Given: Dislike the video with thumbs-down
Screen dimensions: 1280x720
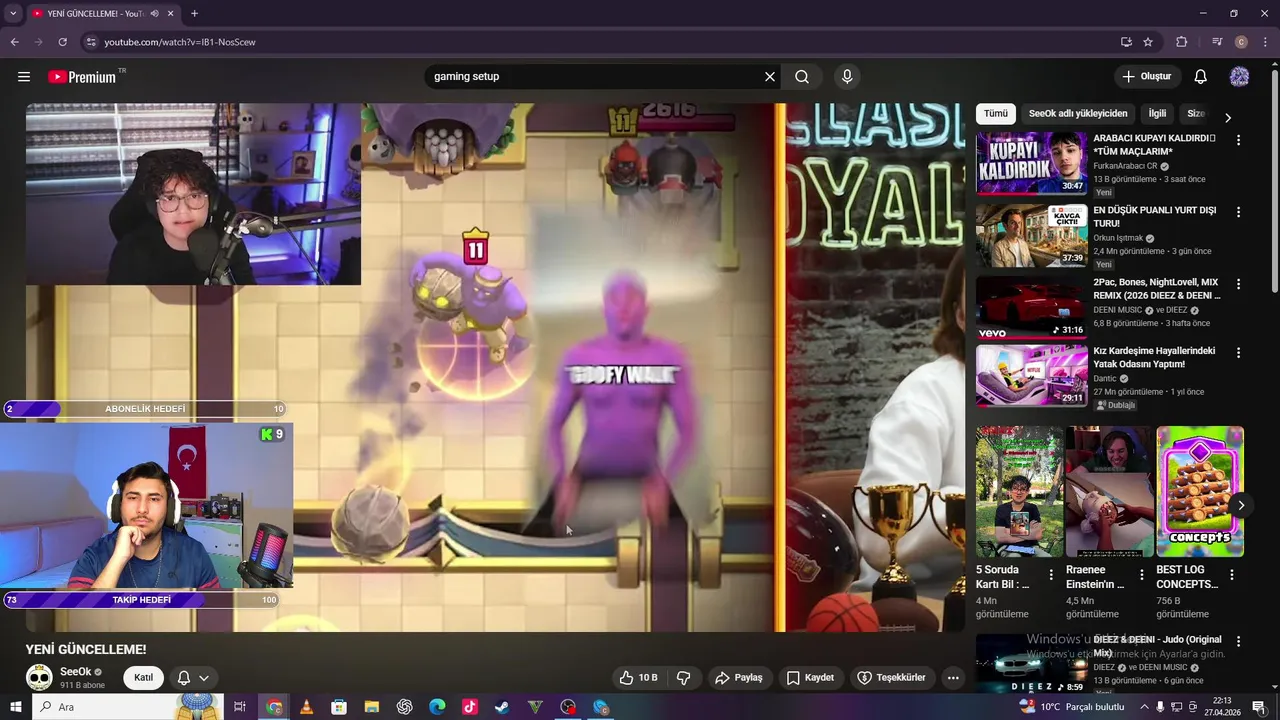Looking at the screenshot, I should [684, 678].
